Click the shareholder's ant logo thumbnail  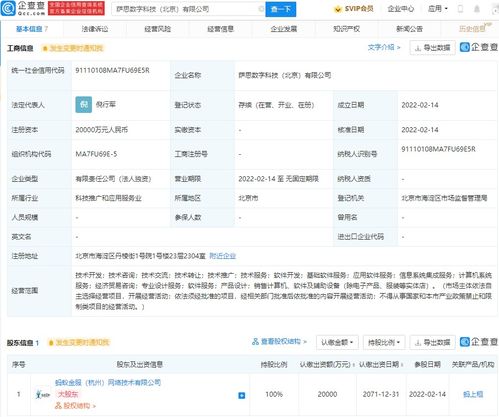(x=43, y=394)
